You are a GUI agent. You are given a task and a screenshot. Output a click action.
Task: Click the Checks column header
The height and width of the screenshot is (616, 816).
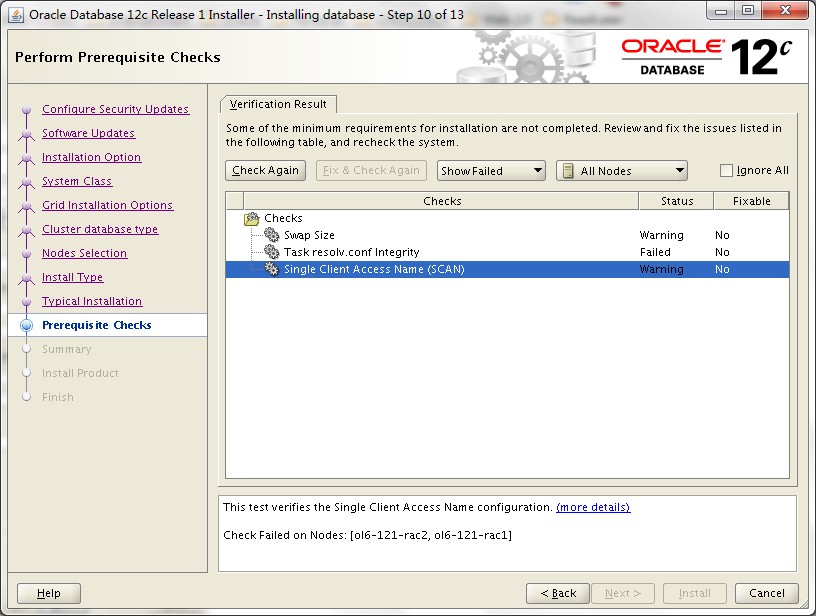click(441, 201)
